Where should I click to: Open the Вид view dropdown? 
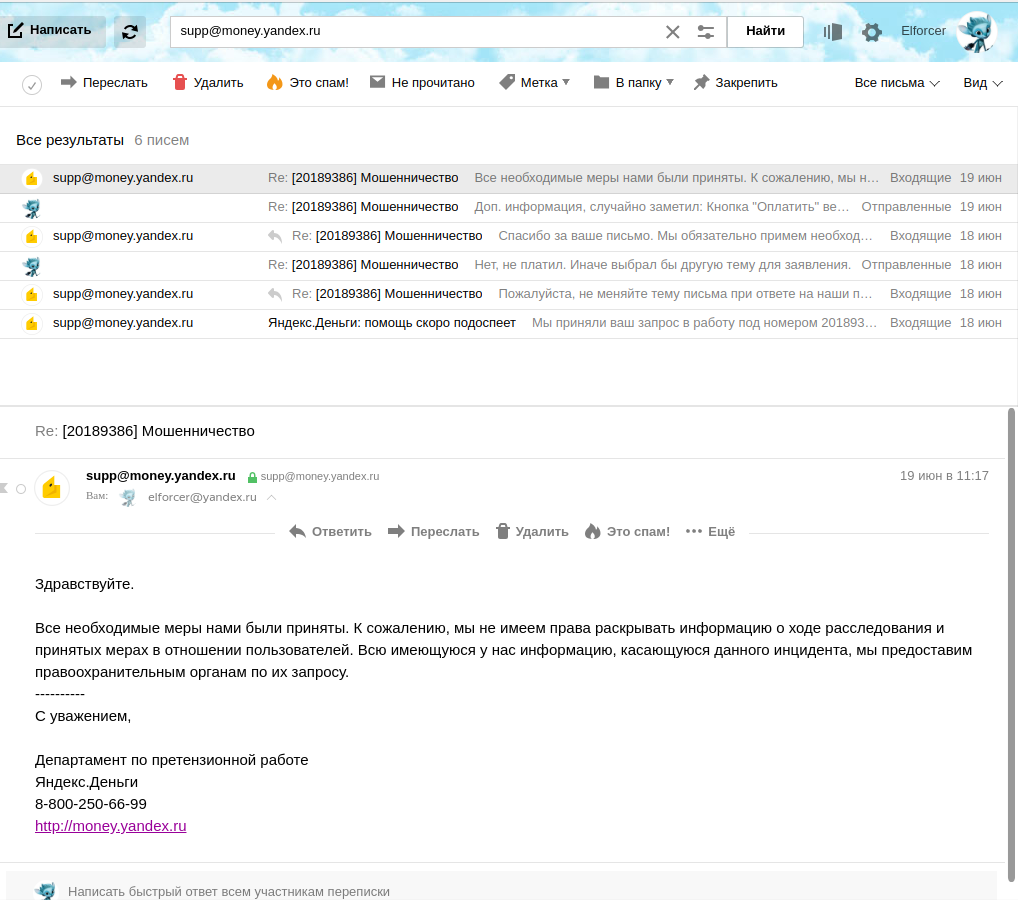982,83
